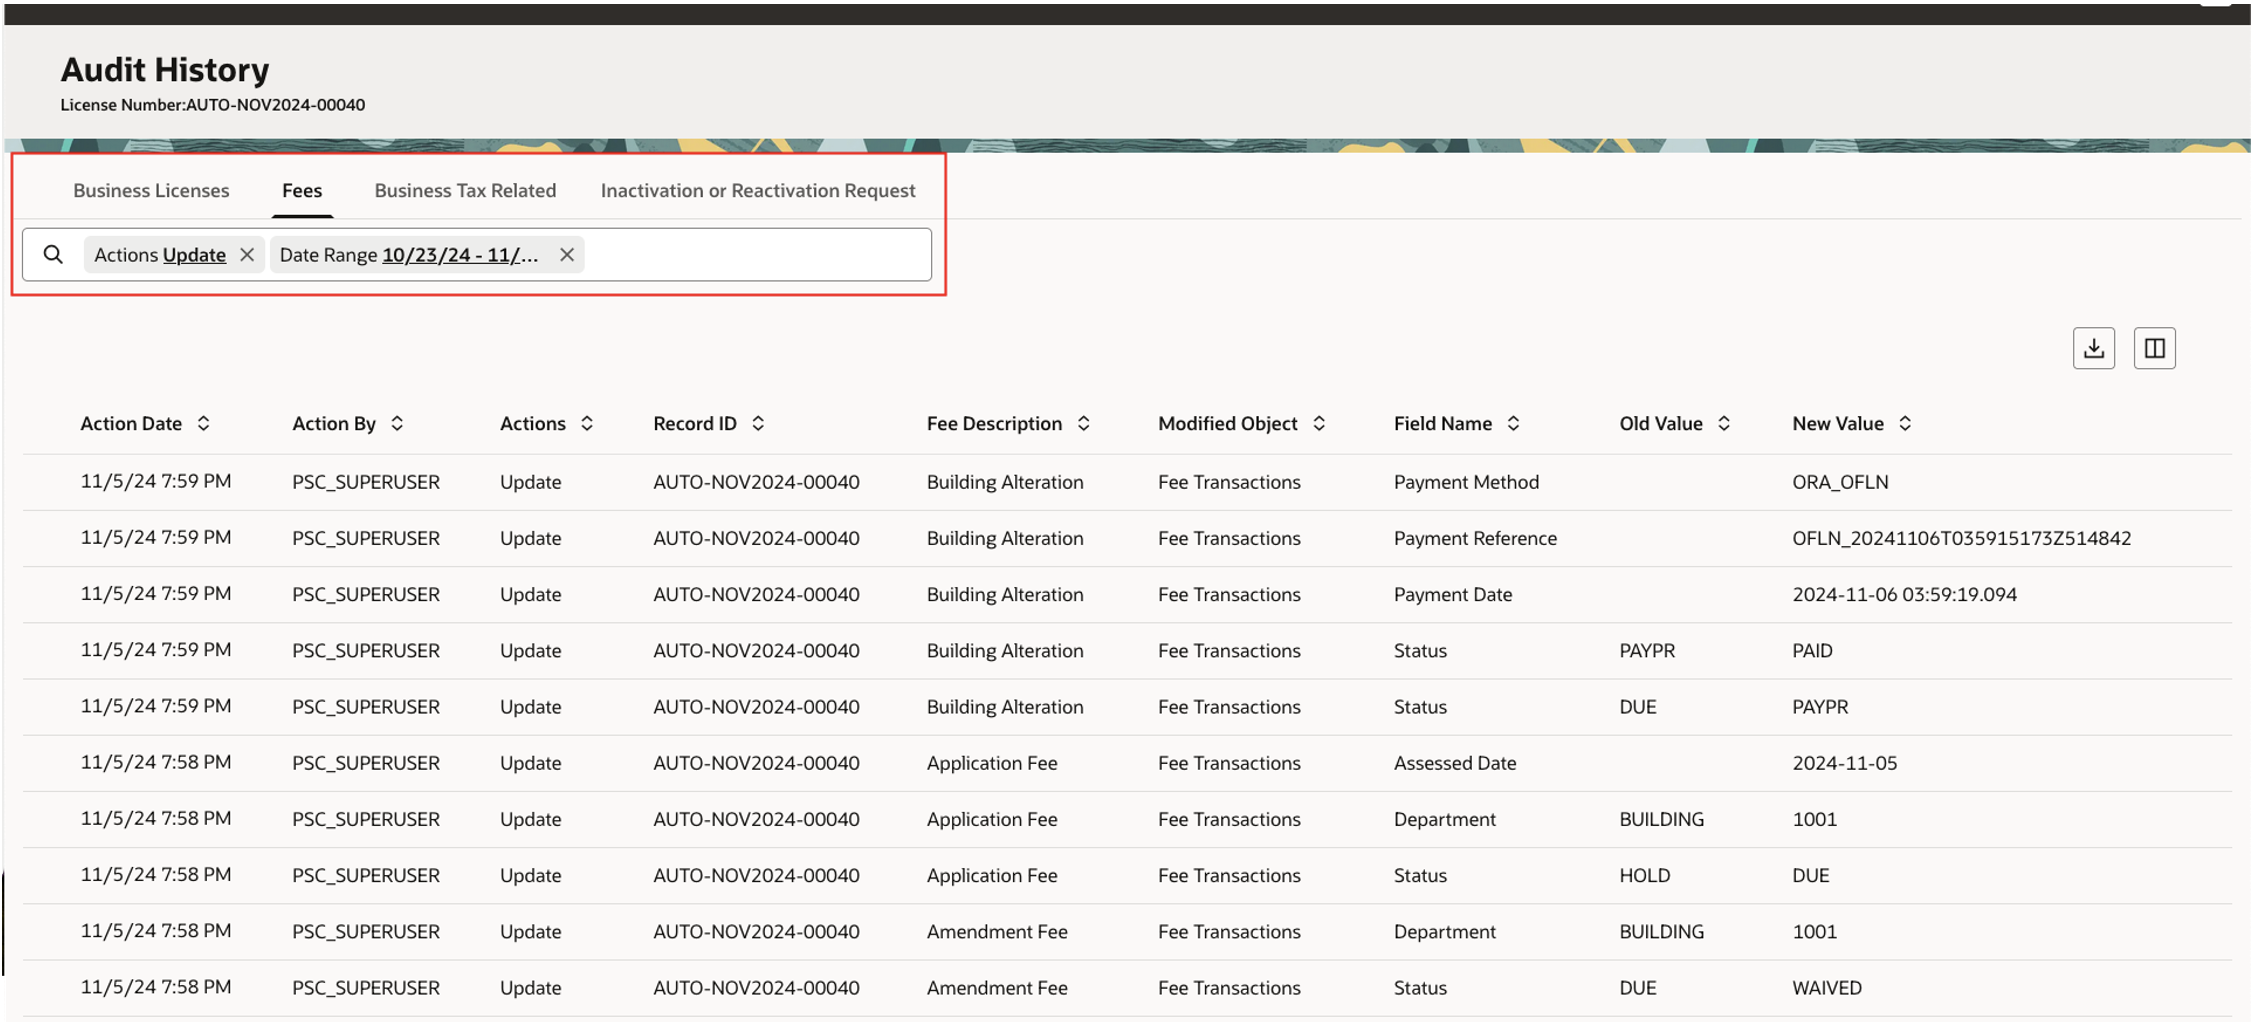Image resolution: width=2258 pixels, height=1022 pixels.
Task: Click the sort icon on Modified Object column
Action: tap(1318, 423)
